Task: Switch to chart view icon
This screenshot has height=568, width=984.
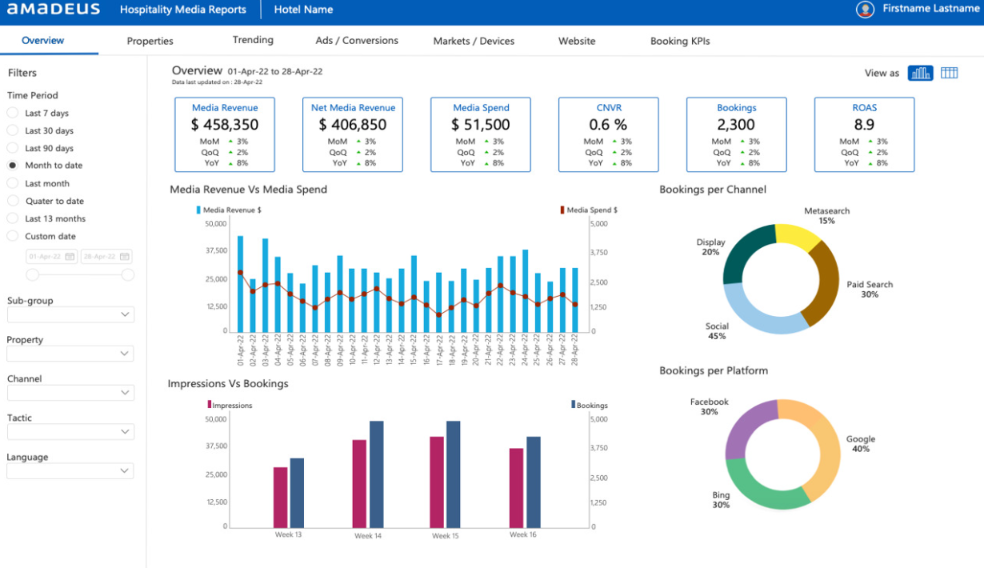Action: tap(920, 73)
